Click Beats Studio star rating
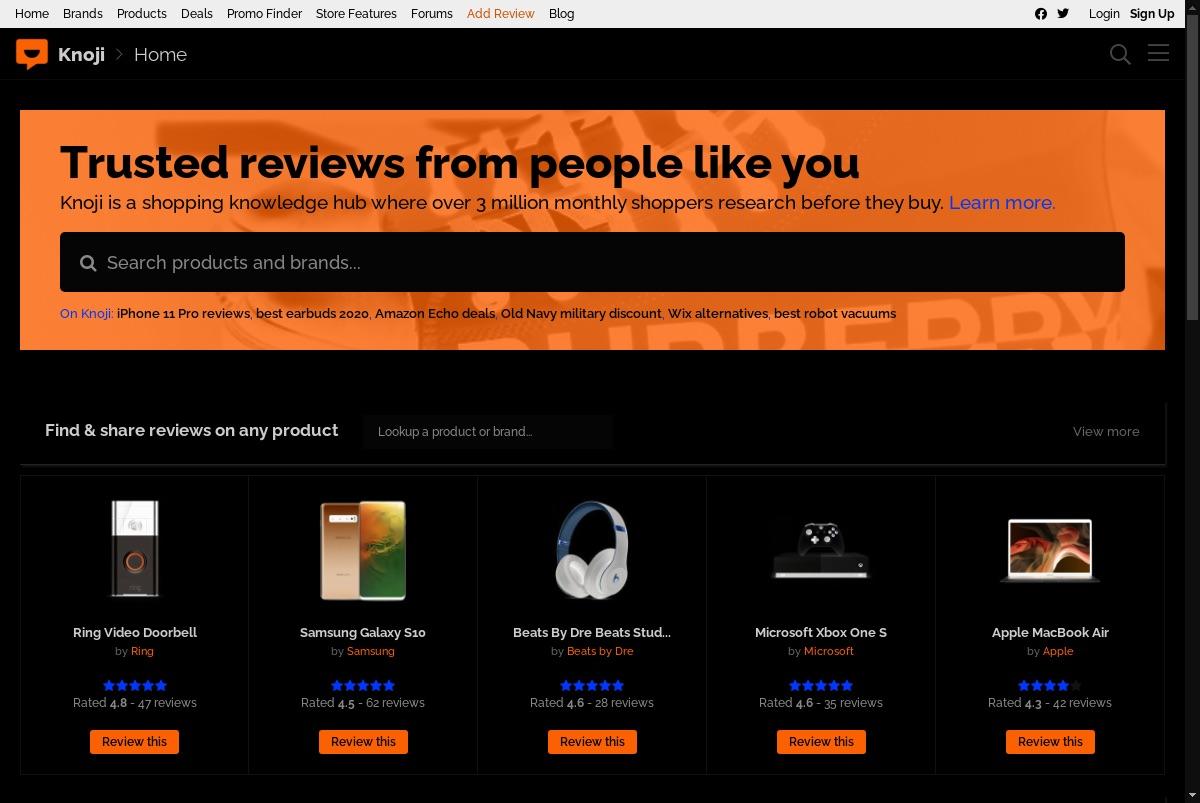Screen dimensions: 1200x803 [x=592, y=685]
